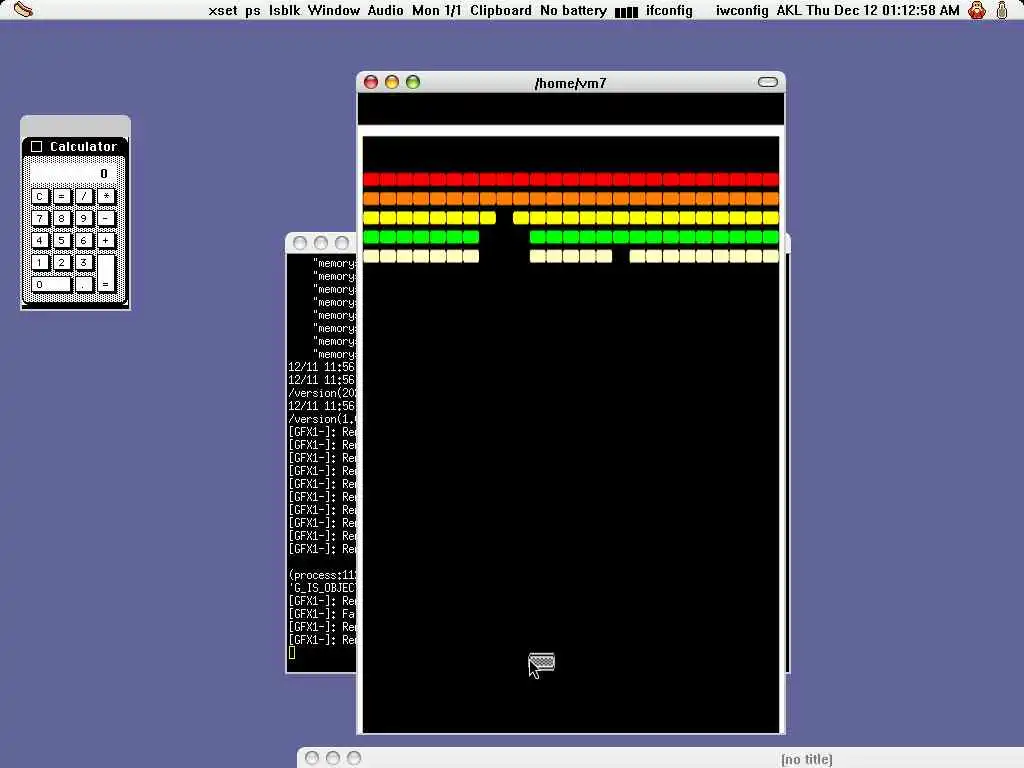The height and width of the screenshot is (768, 1024).
Task: Click the grey bottle tray icon
Action: pos(1002,10)
